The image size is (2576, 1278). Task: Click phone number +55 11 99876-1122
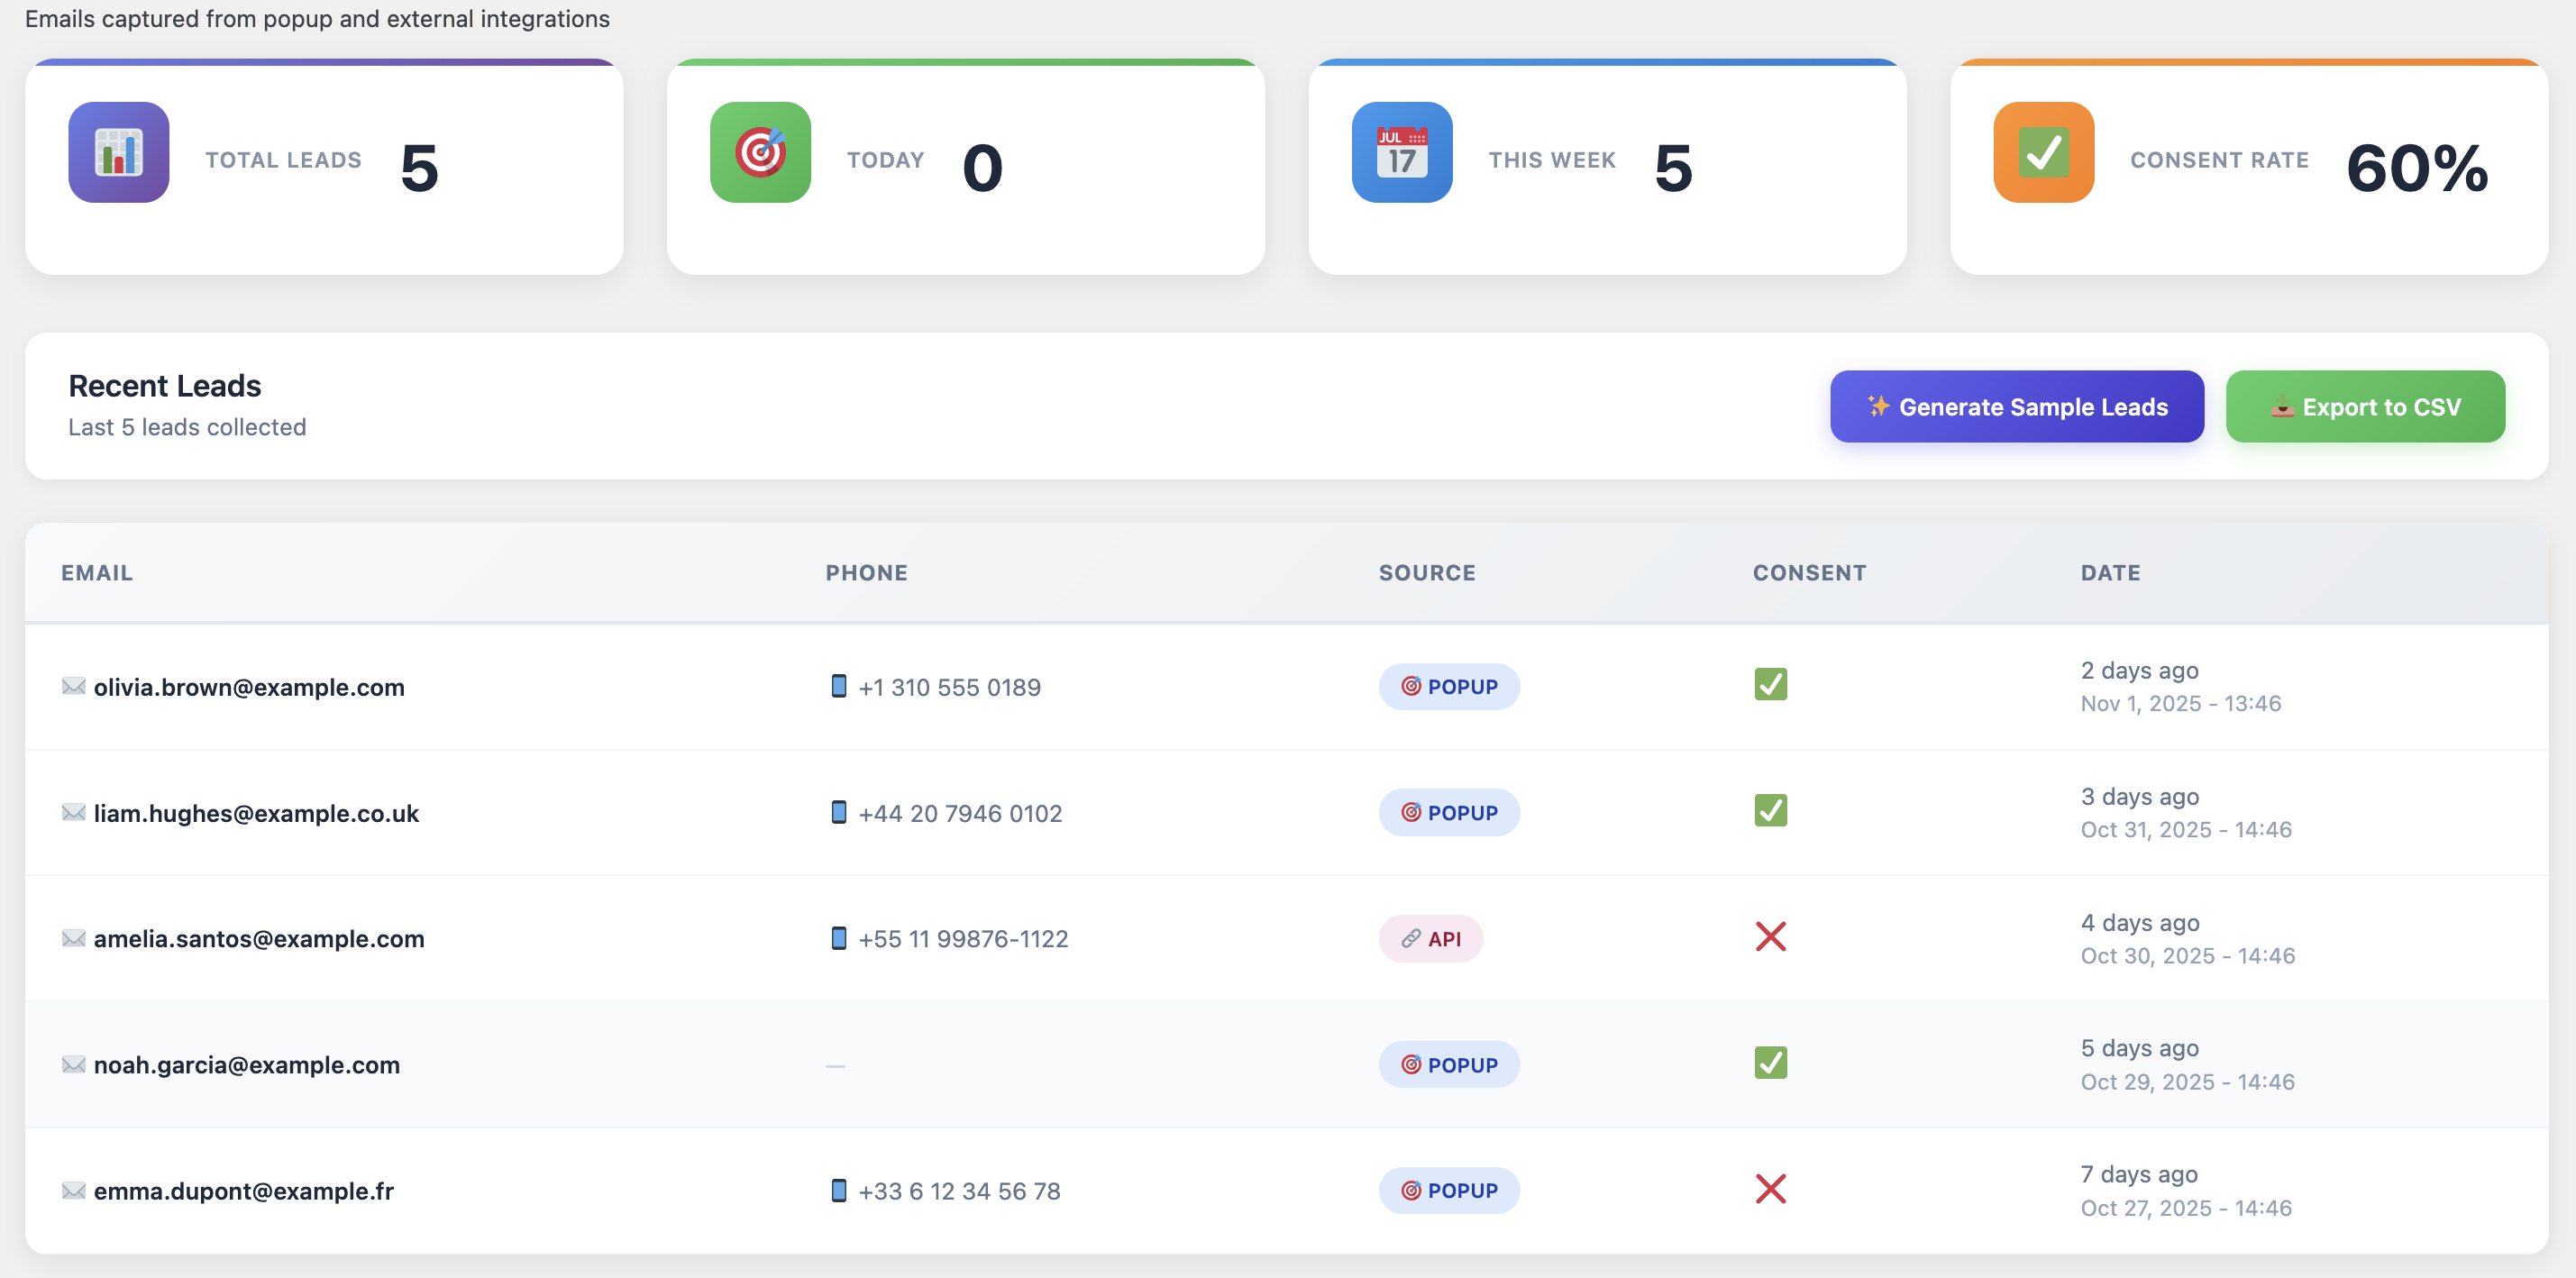tap(963, 939)
